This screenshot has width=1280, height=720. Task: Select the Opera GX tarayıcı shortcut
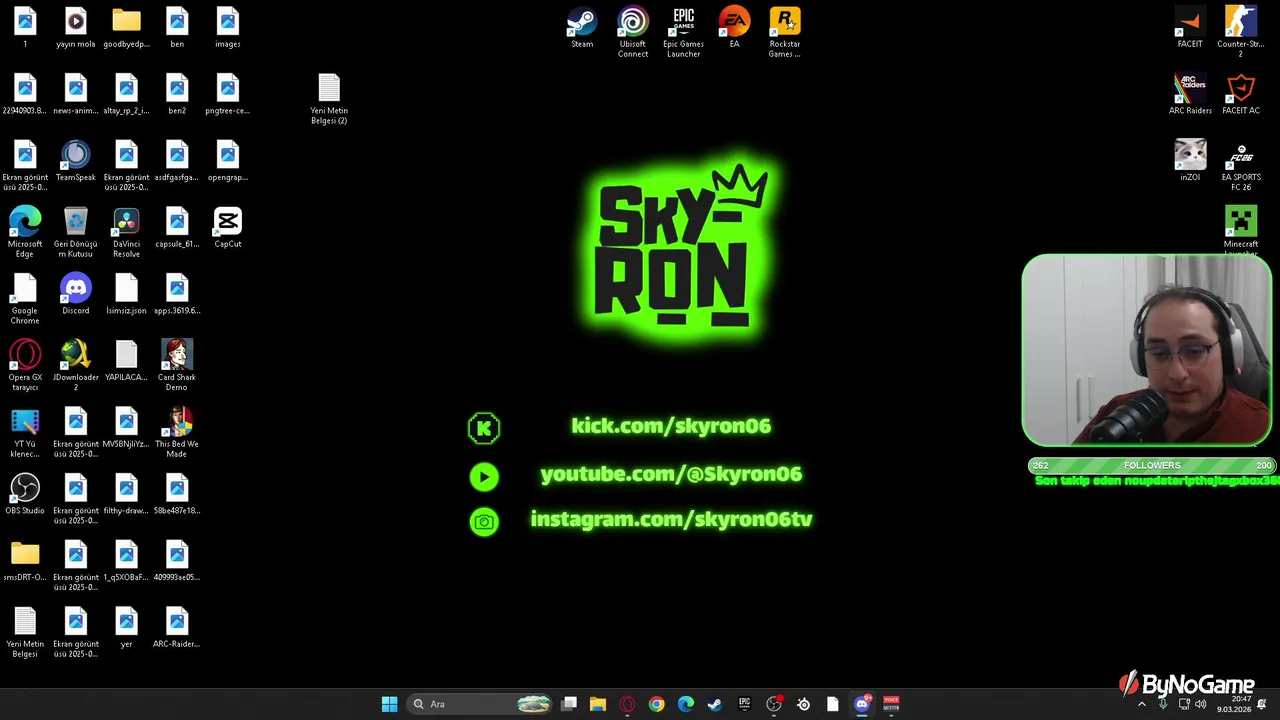tap(25, 366)
